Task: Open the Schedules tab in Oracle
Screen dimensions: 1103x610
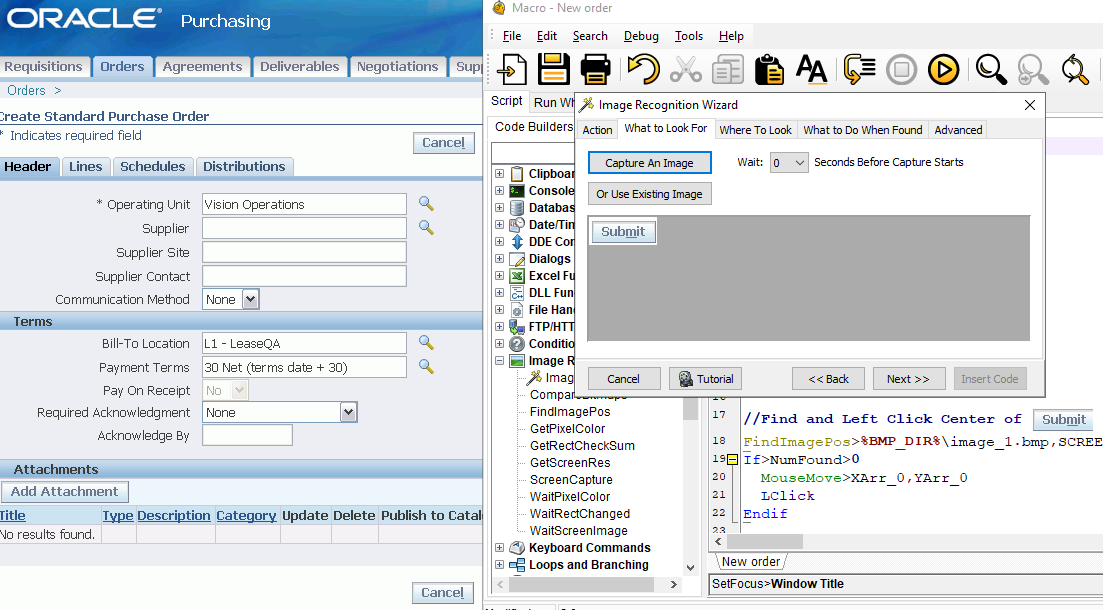Action: (x=153, y=167)
